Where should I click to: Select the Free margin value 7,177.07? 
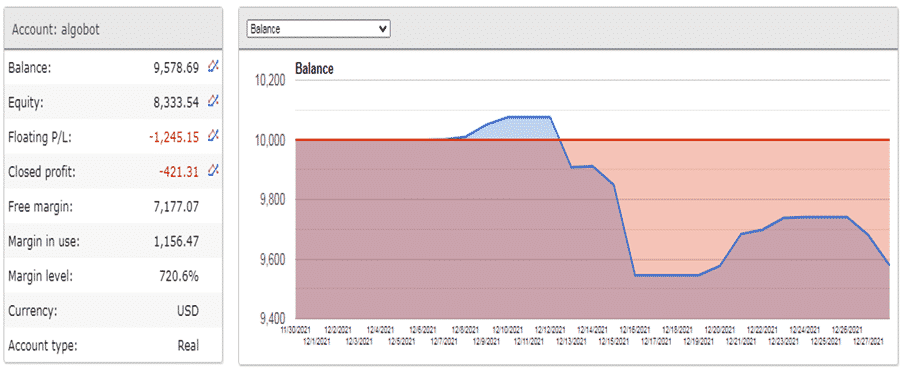[x=175, y=206]
